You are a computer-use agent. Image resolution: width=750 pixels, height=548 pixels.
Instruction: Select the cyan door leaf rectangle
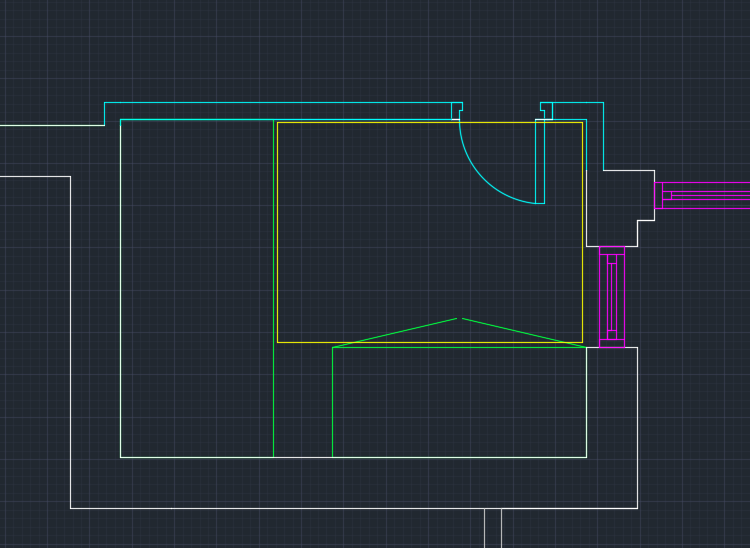pyautogui.click(x=540, y=160)
